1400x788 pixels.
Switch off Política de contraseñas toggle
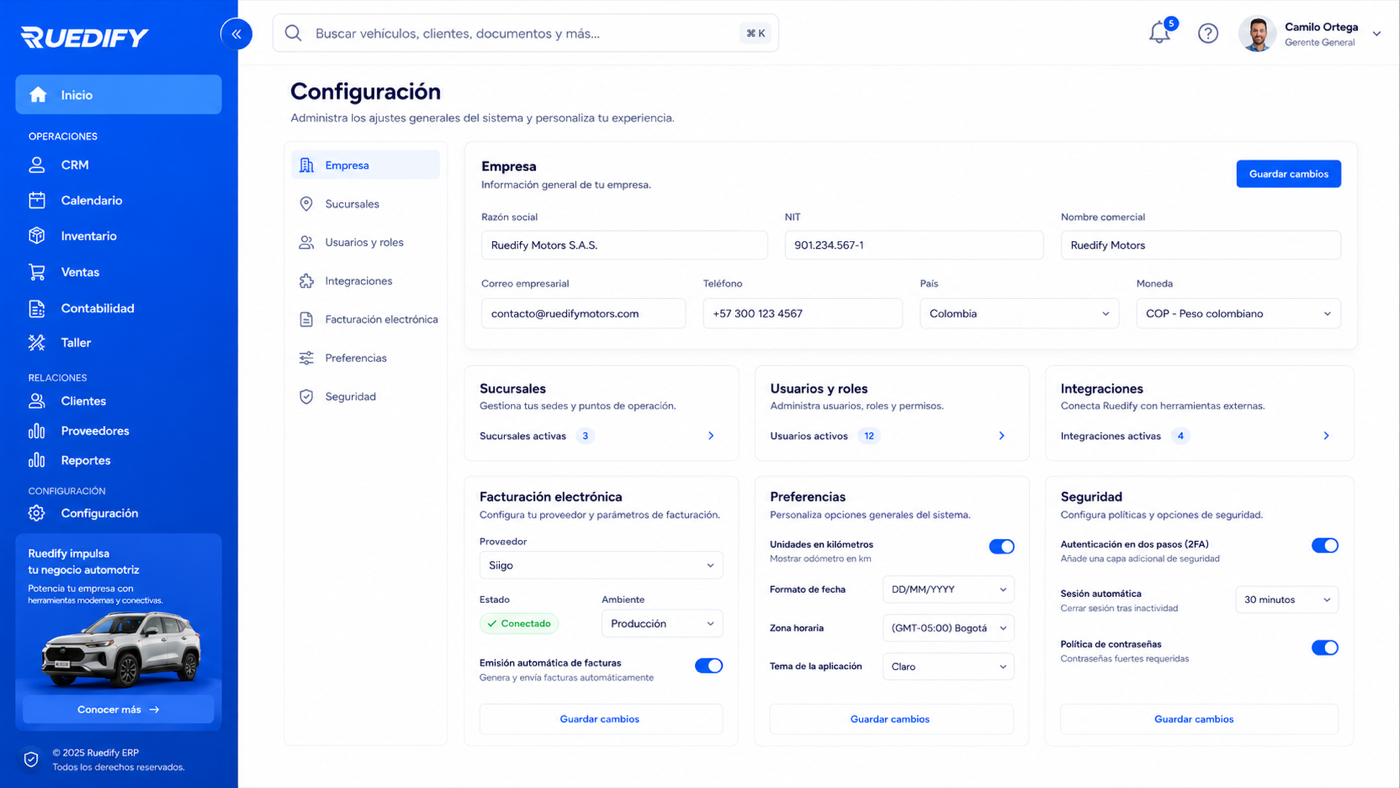tap(1325, 648)
